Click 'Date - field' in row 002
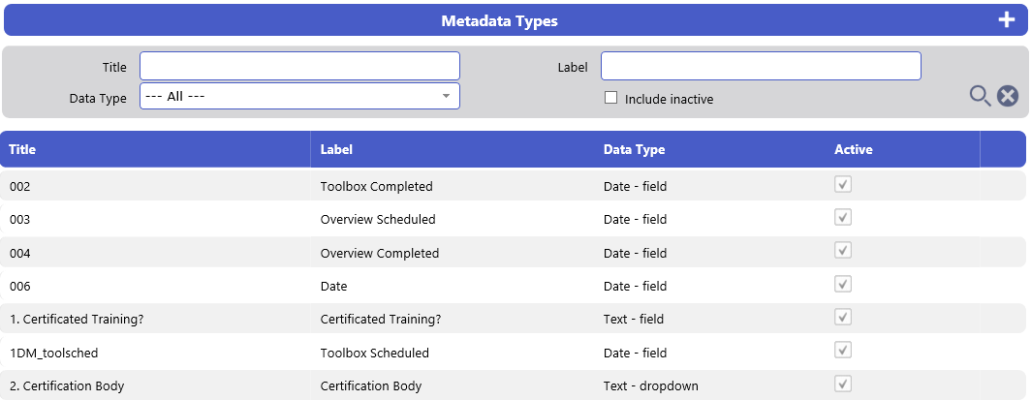This screenshot has width=1031, height=400. point(635,186)
